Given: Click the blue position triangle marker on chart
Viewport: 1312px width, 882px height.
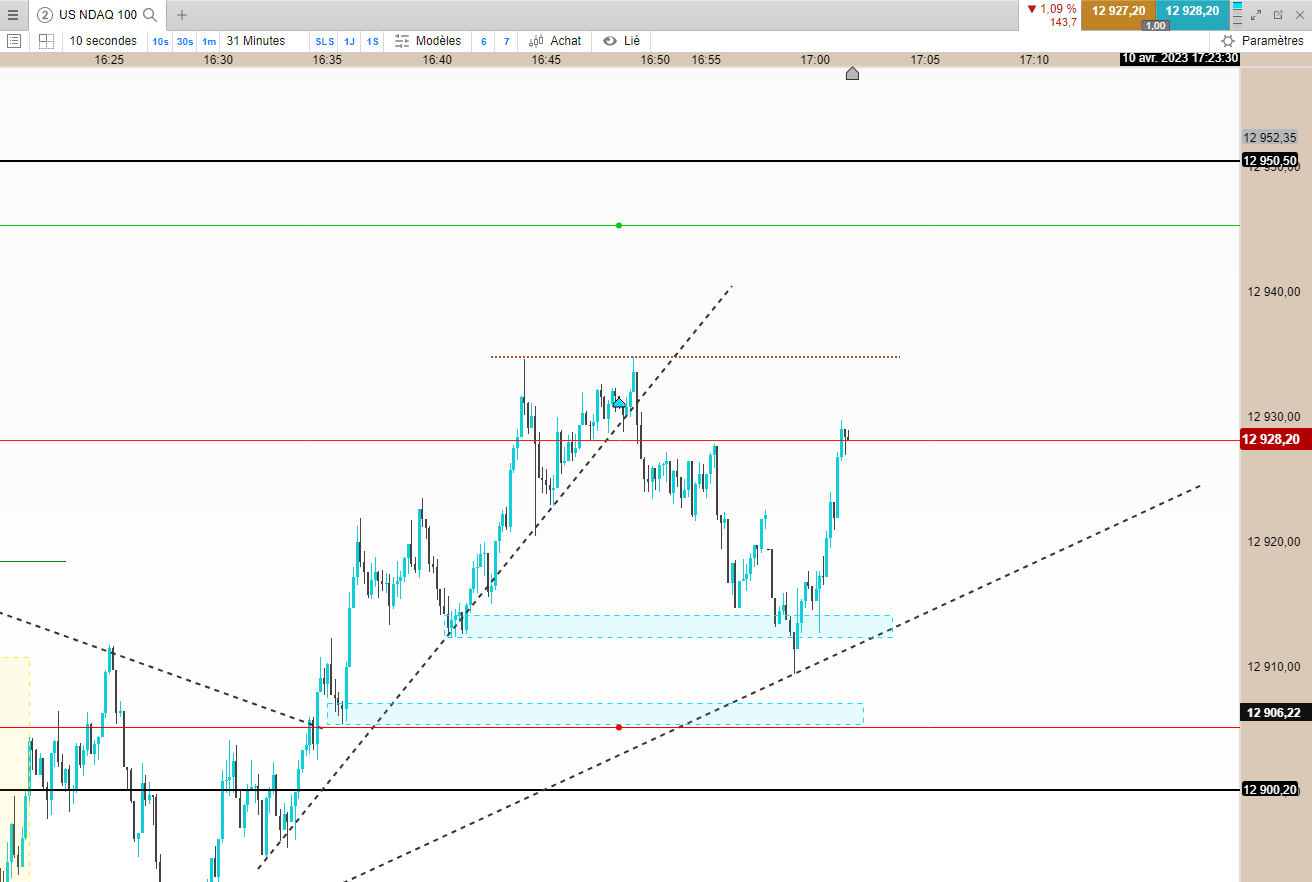Looking at the screenshot, I should tap(619, 402).
